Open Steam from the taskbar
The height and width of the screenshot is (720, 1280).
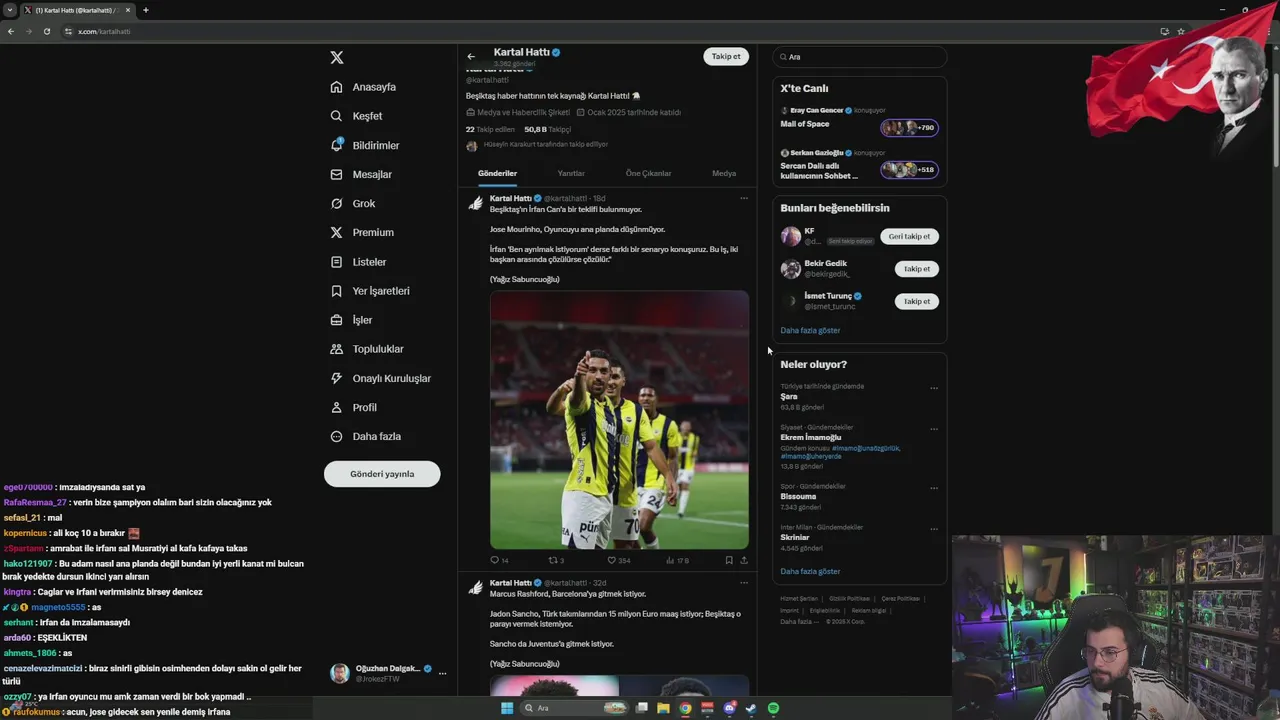(x=752, y=708)
